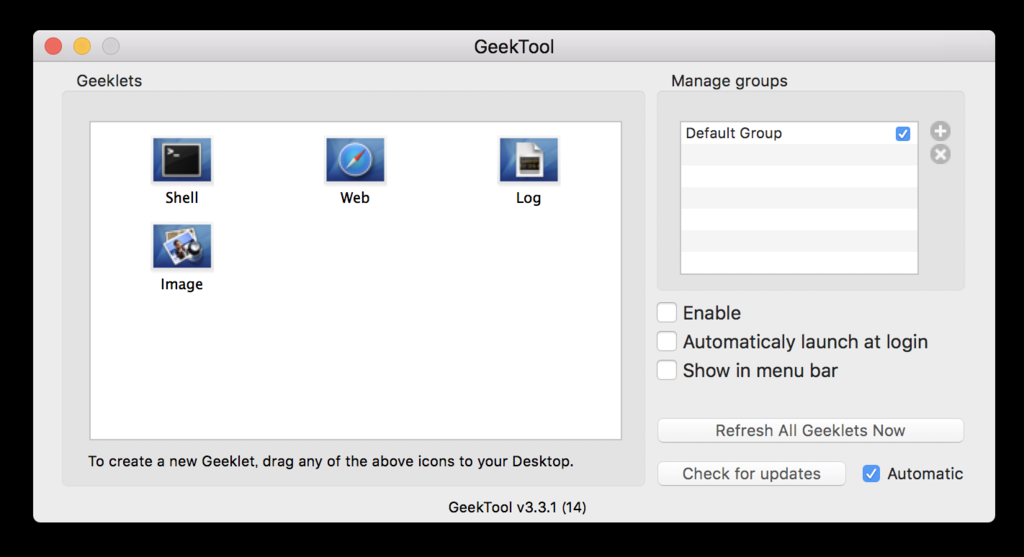Click the Geeklets section heading
This screenshot has height=557, width=1024.
coord(109,81)
